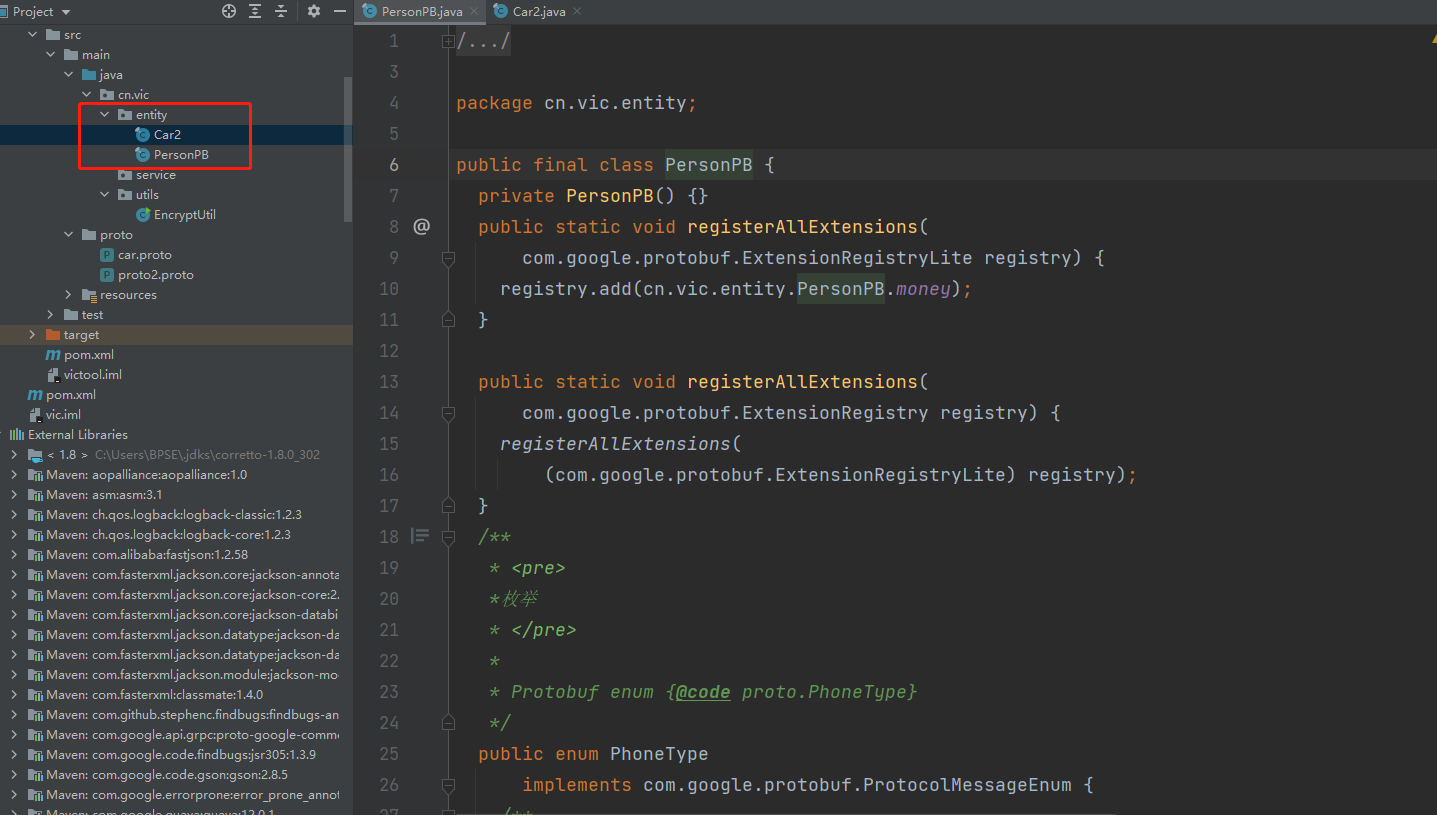Collapse the utils package
This screenshot has width=1437, height=815.
coord(105,195)
